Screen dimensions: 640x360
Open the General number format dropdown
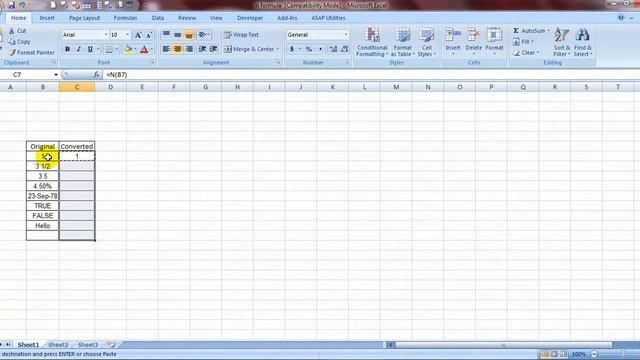tap(346, 35)
